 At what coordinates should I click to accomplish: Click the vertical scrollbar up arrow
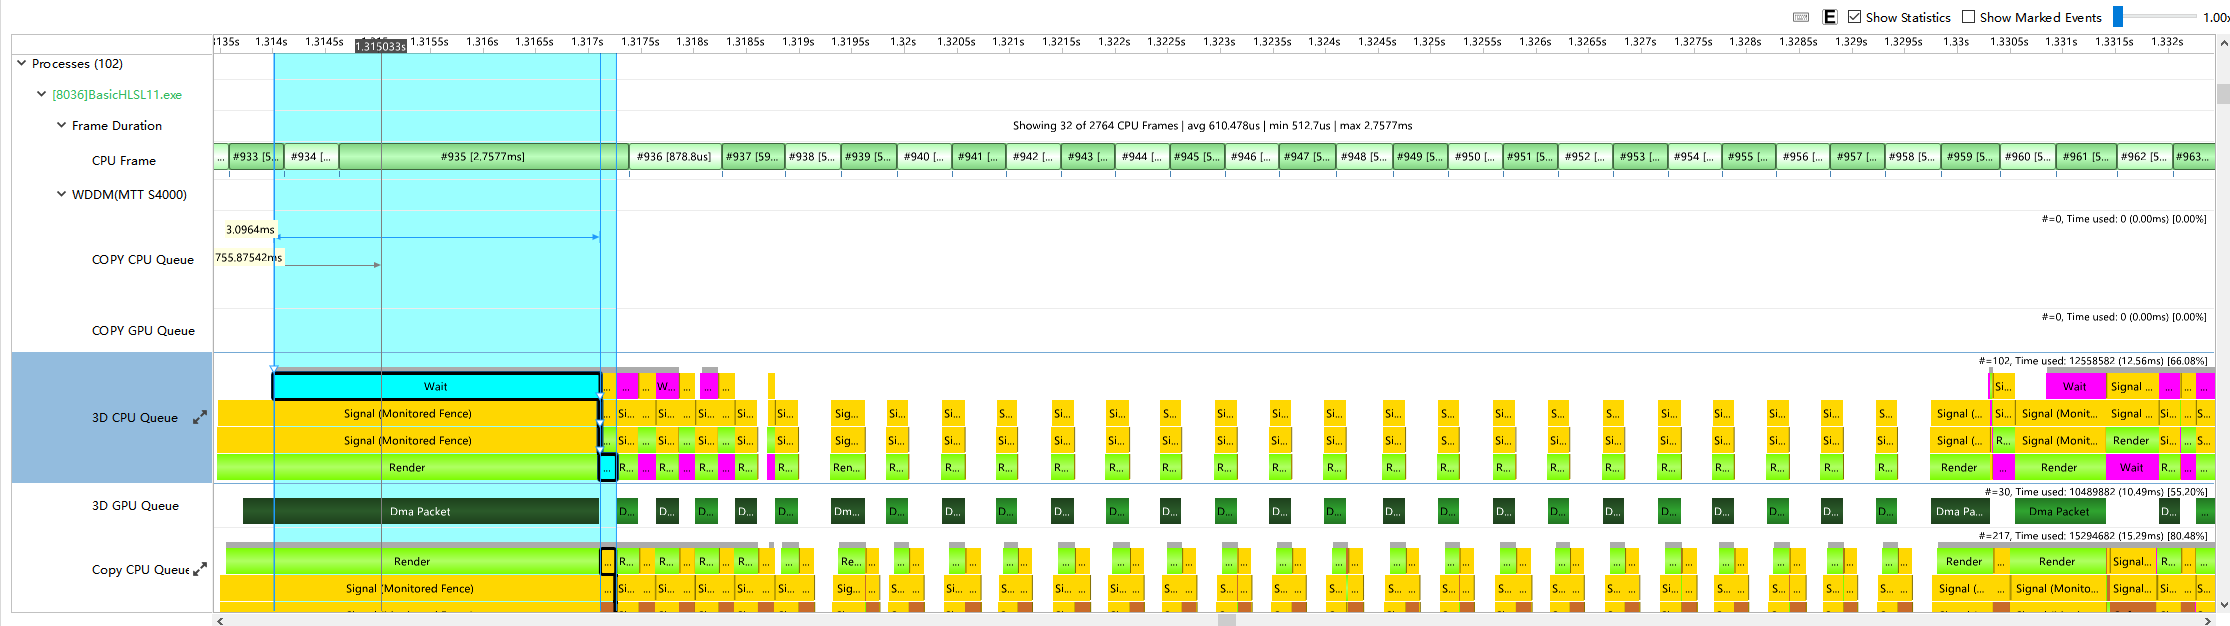pyautogui.click(x=2223, y=44)
